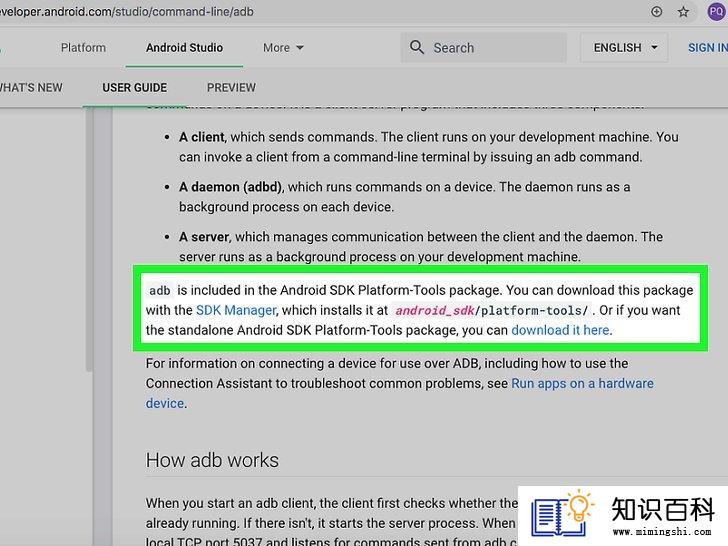Select the Android Studio tab
The height and width of the screenshot is (546, 728).
(184, 47)
